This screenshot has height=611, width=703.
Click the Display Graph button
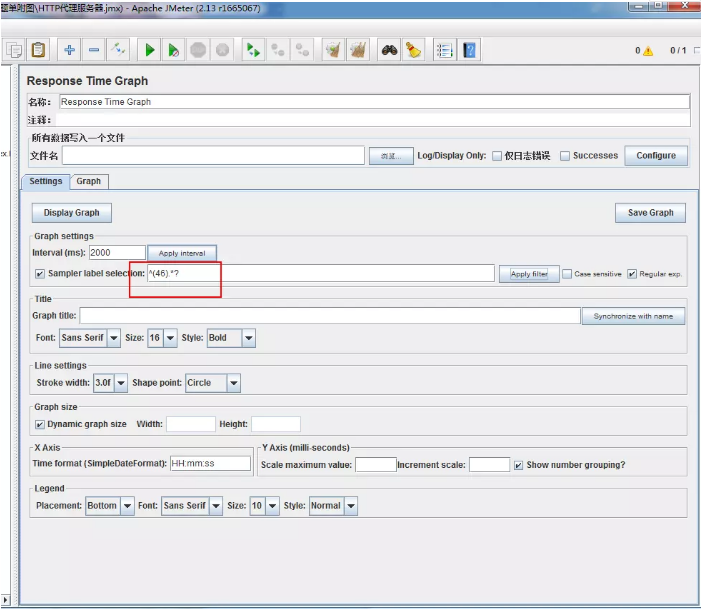click(x=72, y=213)
